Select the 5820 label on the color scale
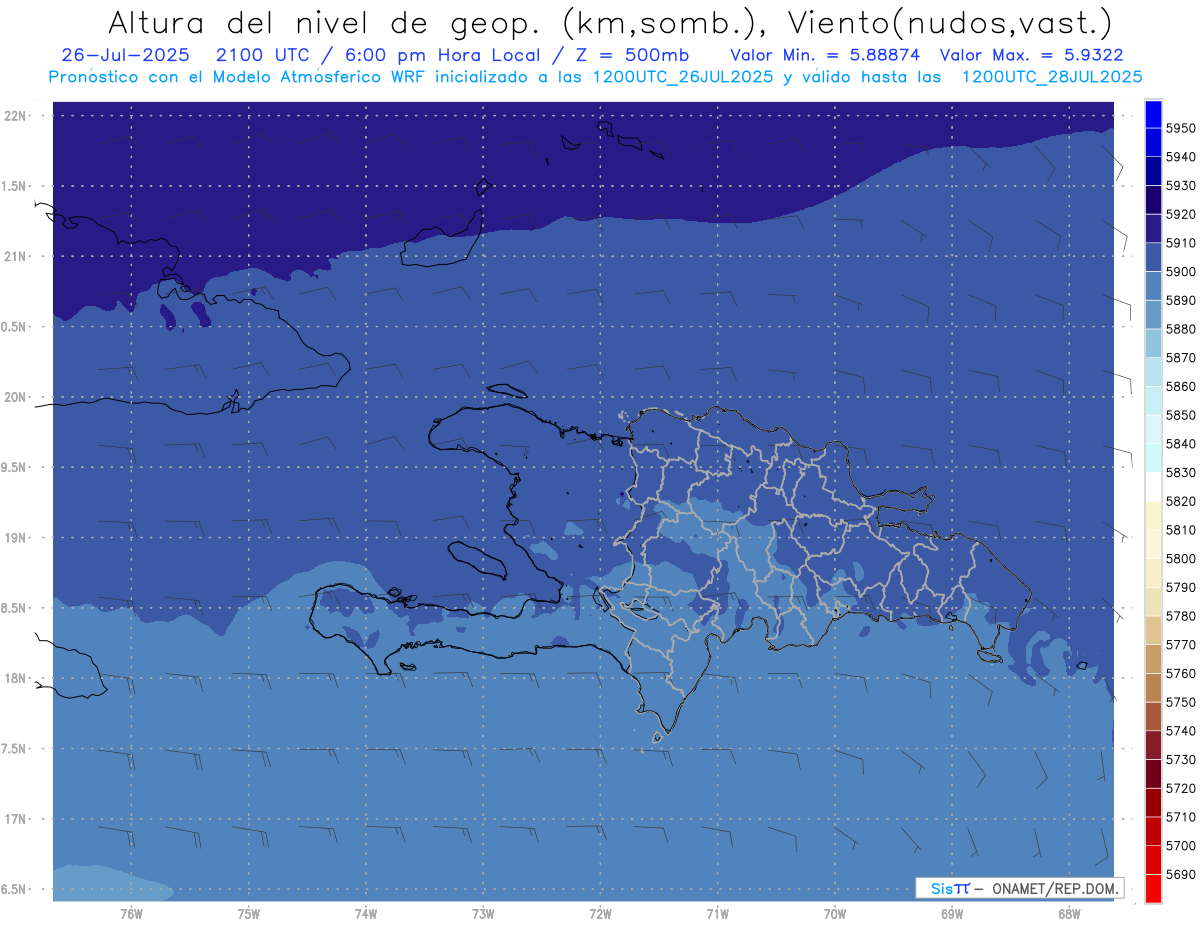 pos(1180,501)
